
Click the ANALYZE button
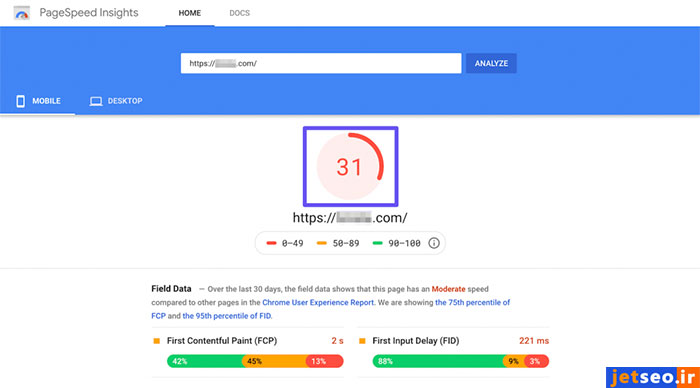click(x=491, y=63)
